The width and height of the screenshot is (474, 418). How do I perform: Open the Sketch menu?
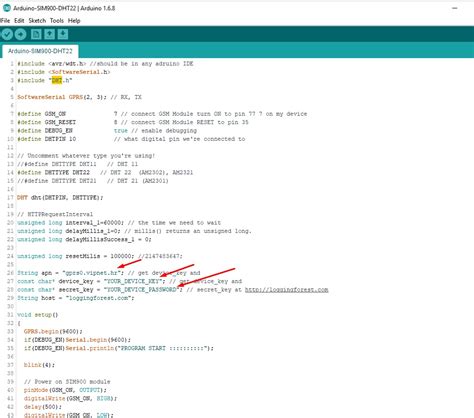(37, 21)
